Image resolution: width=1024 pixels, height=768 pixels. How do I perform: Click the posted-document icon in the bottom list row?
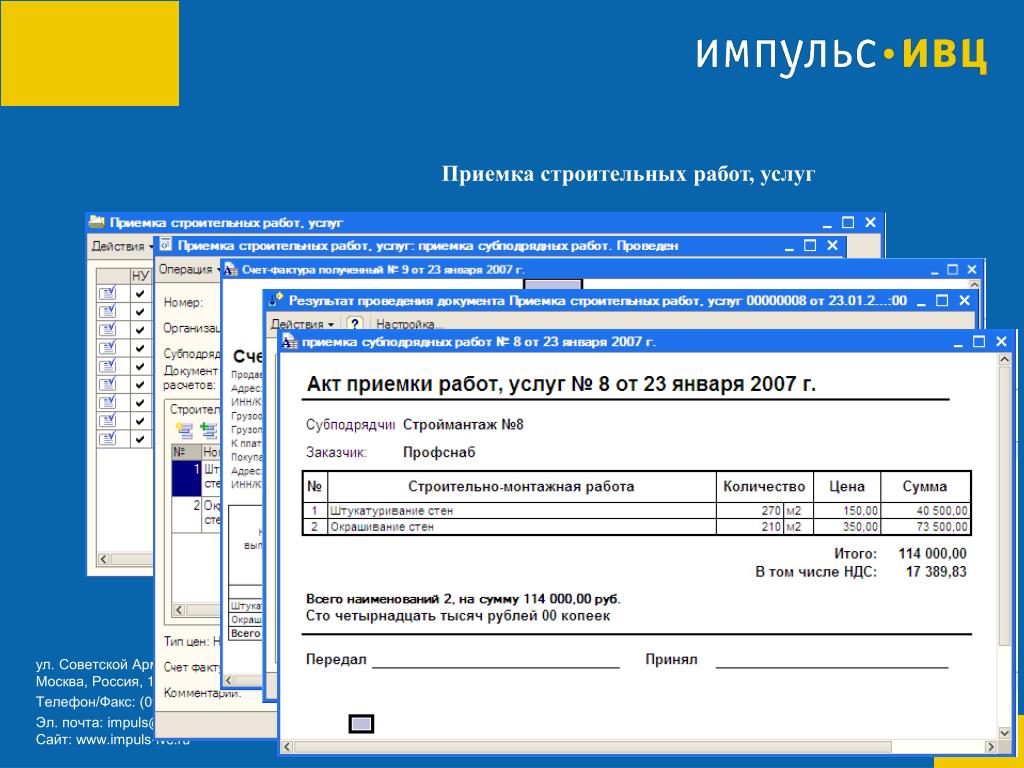[x=107, y=439]
